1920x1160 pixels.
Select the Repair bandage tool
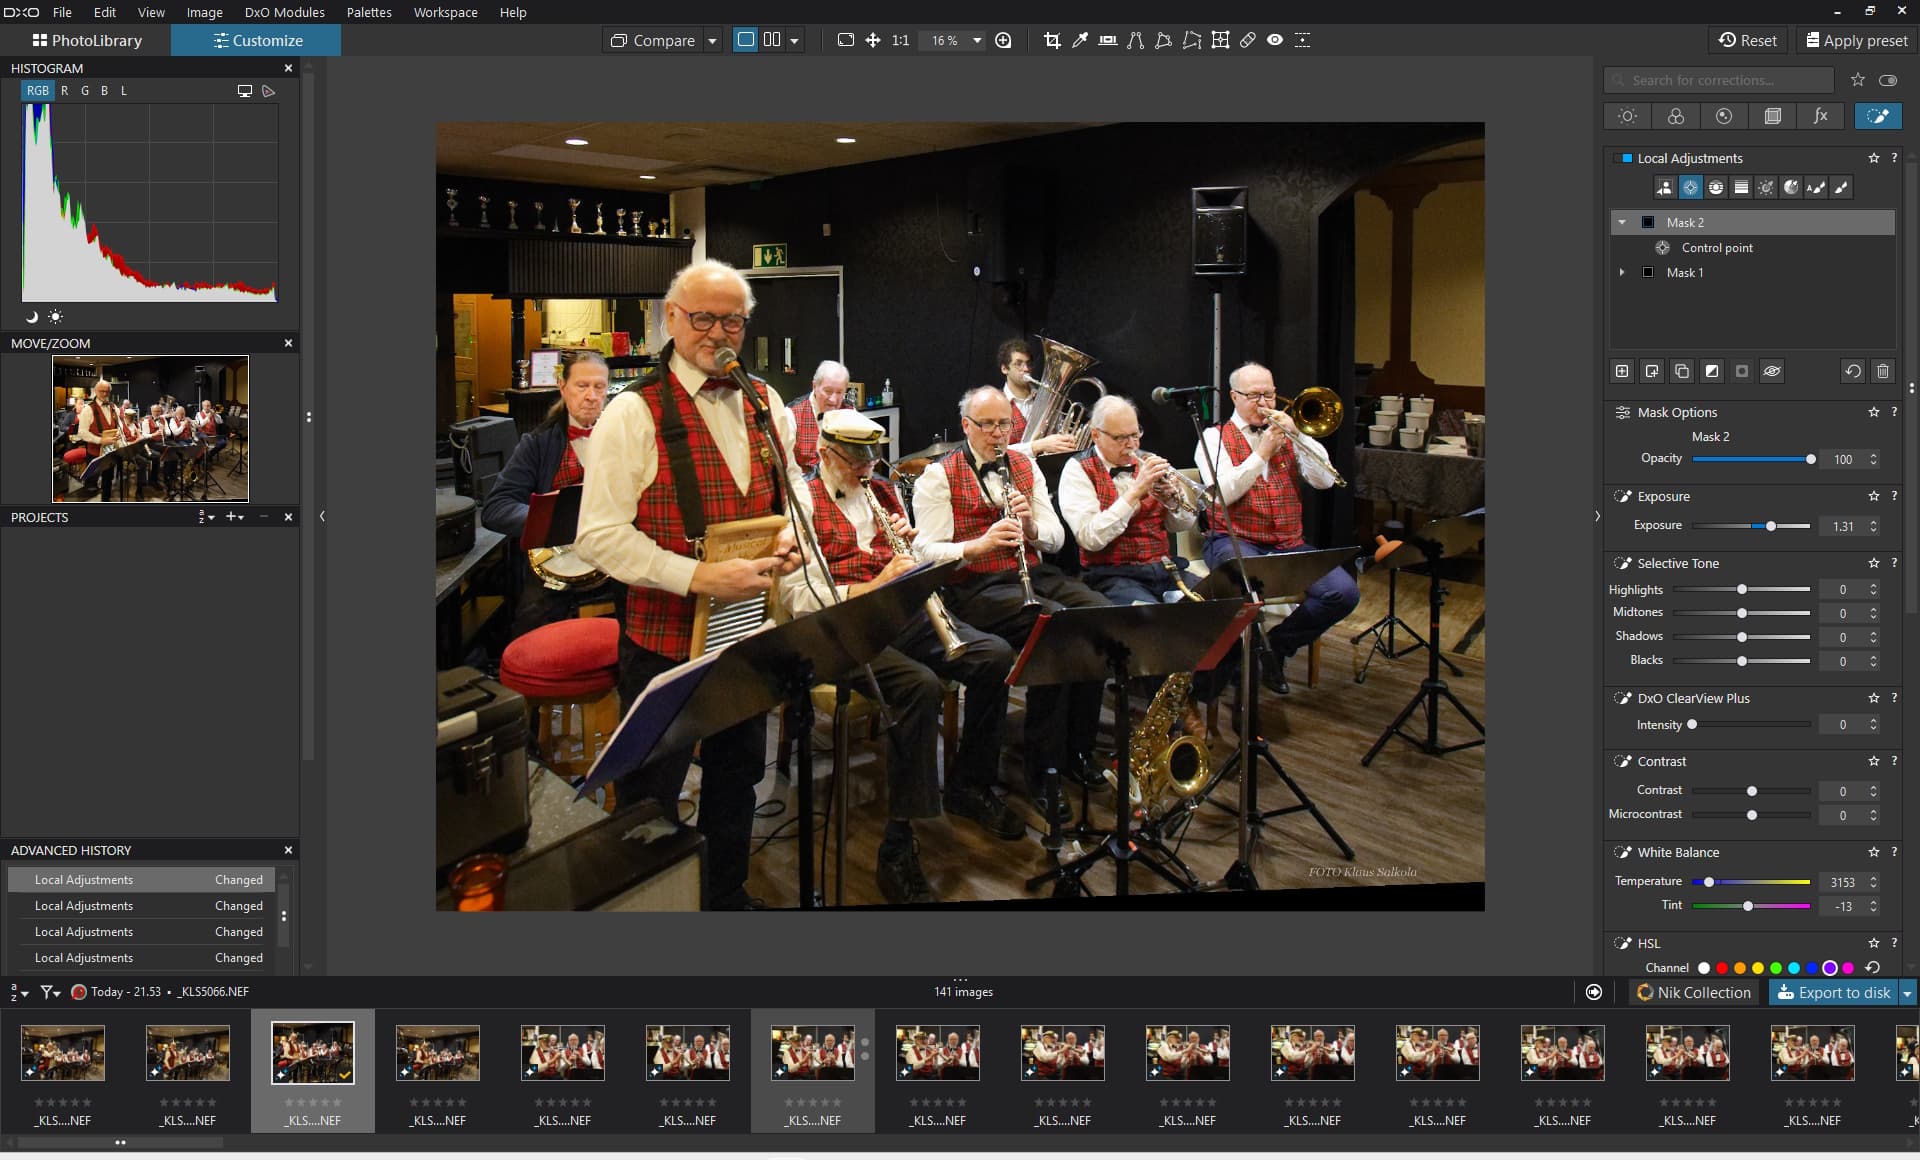click(1247, 40)
